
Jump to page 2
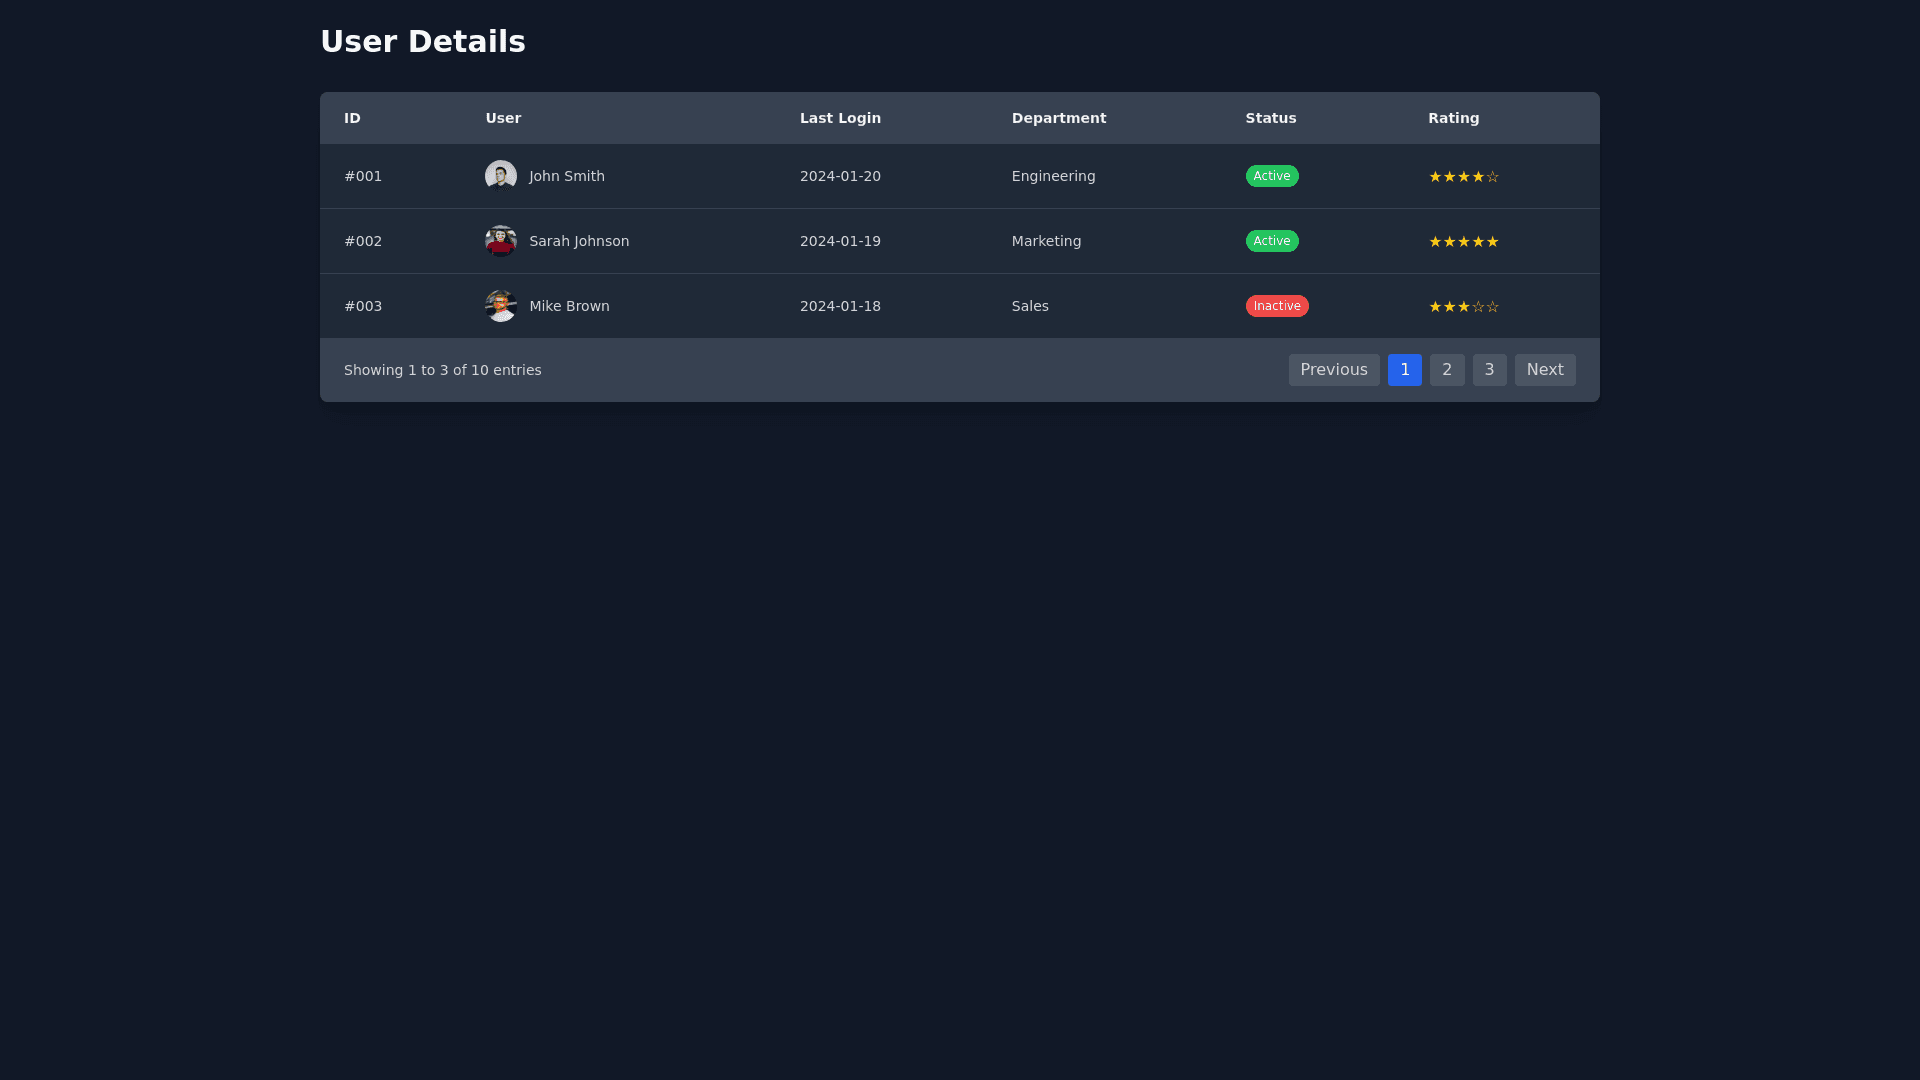point(1446,370)
